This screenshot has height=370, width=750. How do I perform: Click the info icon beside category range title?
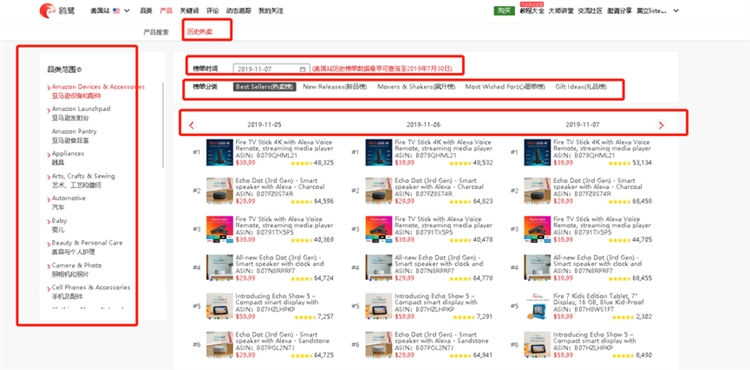click(79, 69)
